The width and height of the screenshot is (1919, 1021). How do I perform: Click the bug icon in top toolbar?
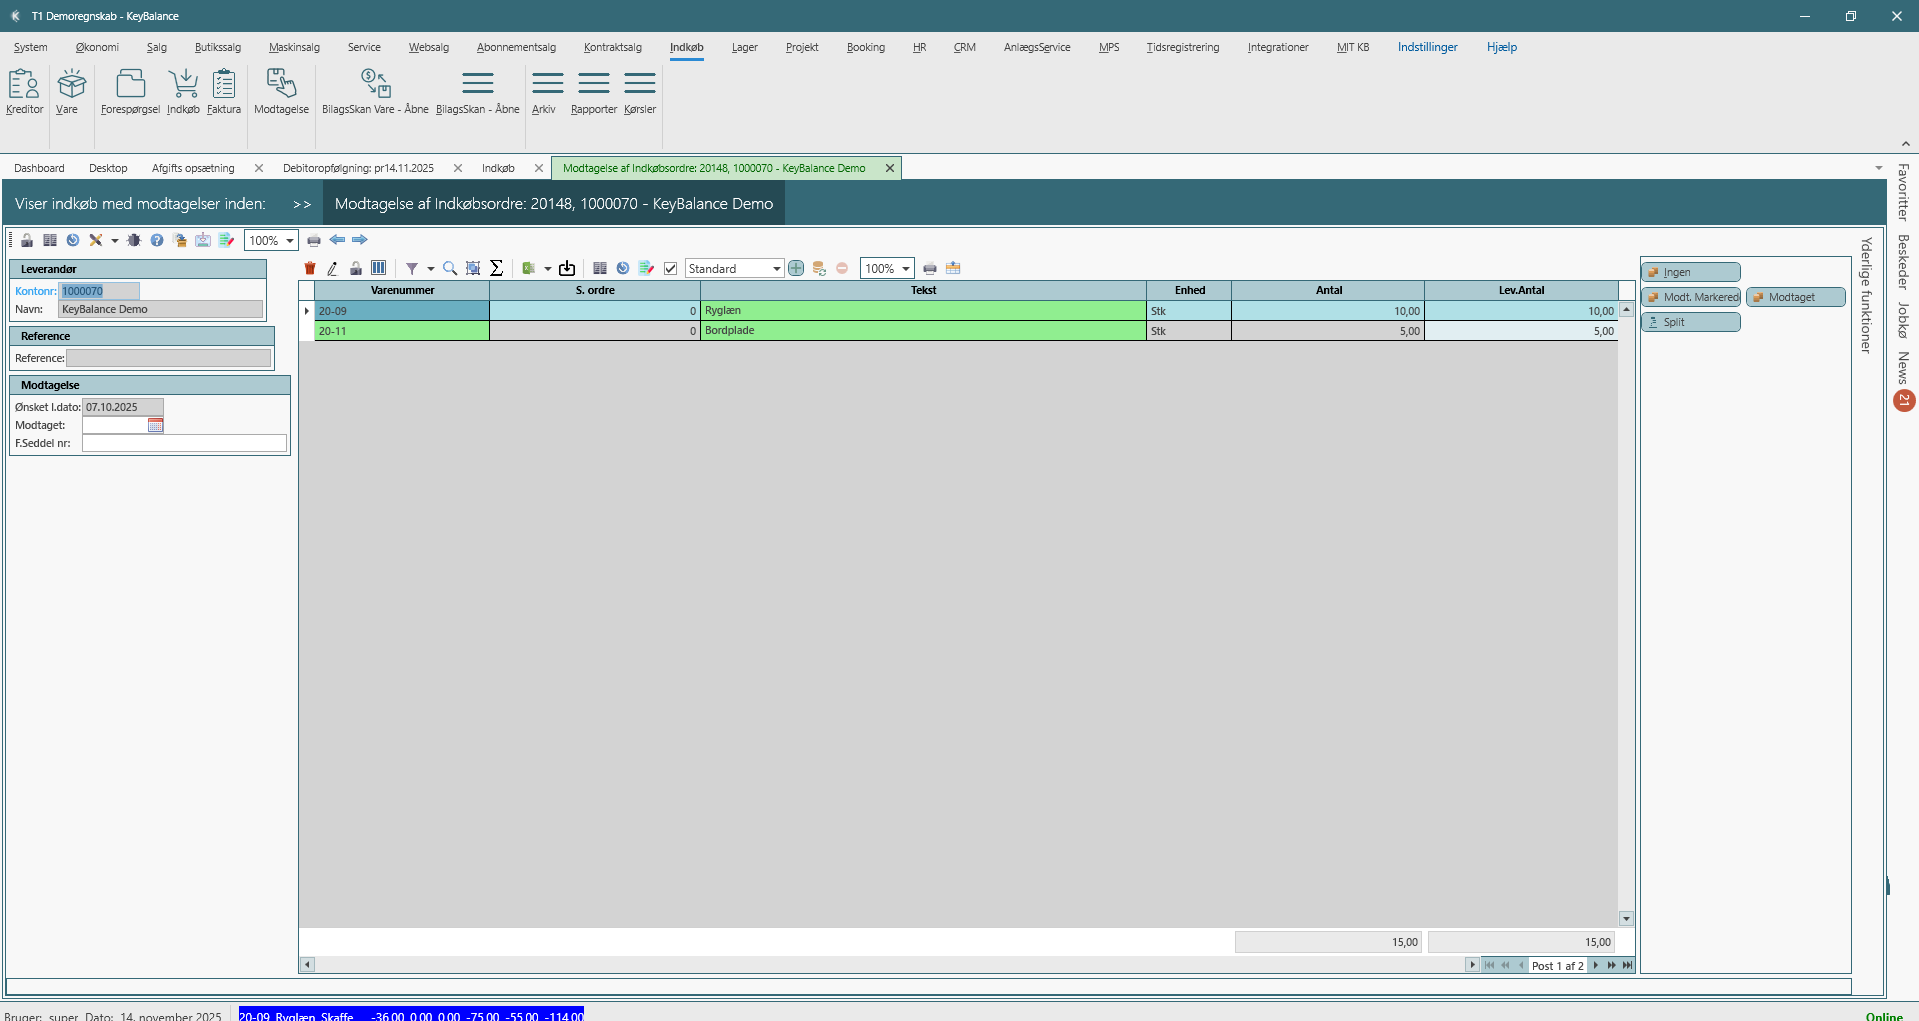pyautogui.click(x=134, y=240)
